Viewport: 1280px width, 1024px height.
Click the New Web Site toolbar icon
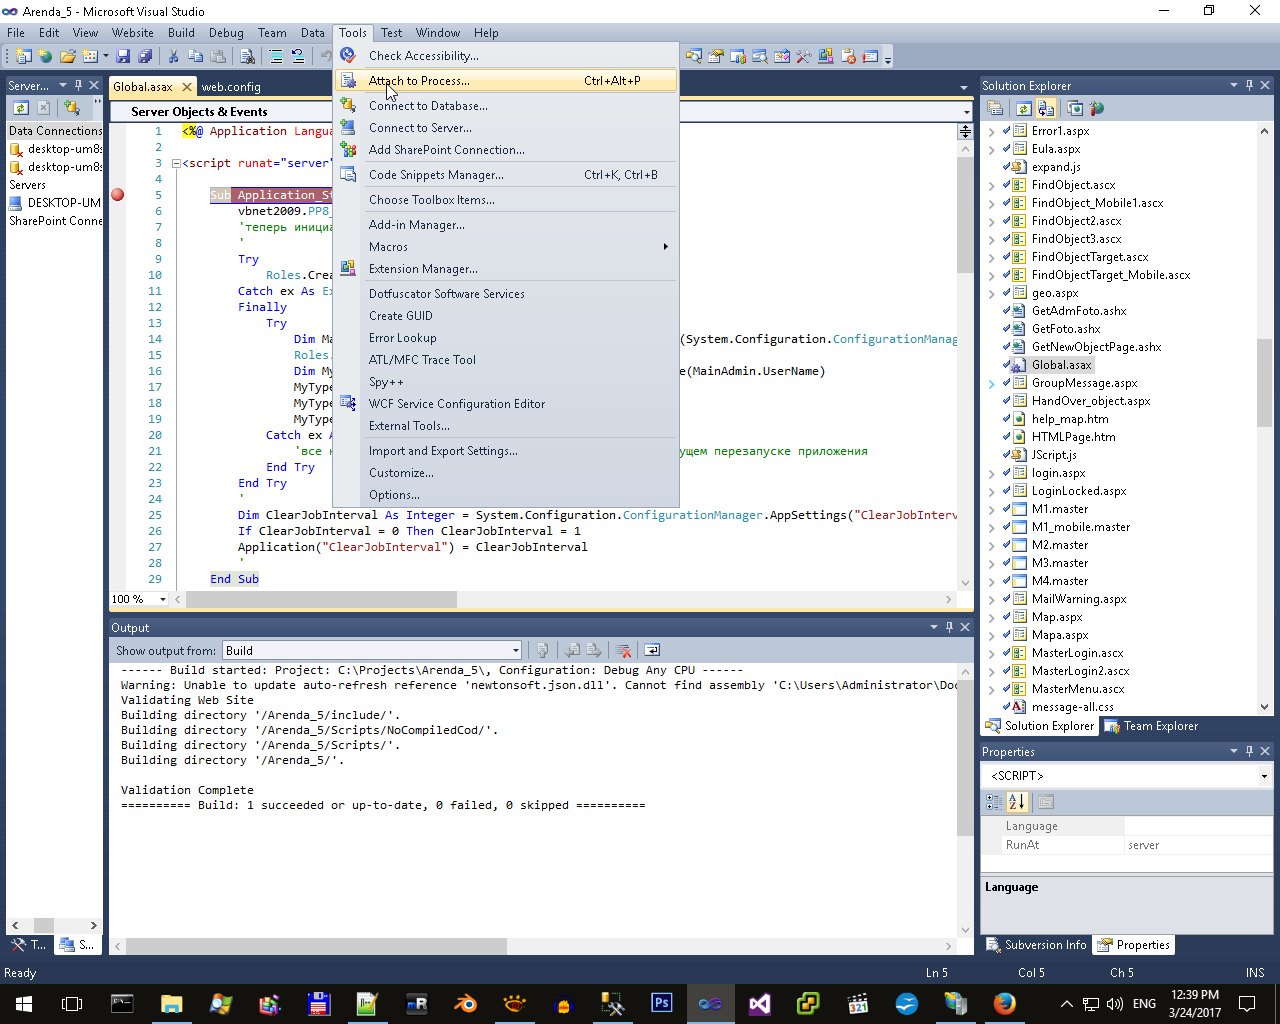coord(45,56)
